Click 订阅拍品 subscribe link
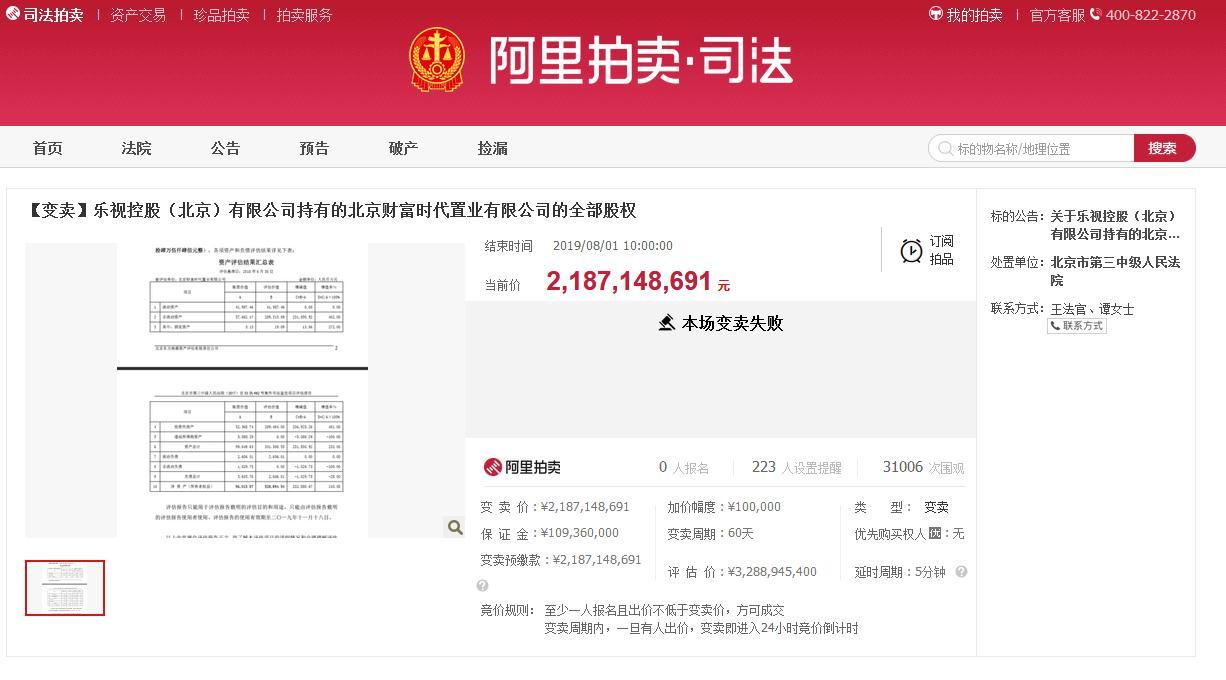Image resolution: width=1226 pixels, height=680 pixels. coord(942,250)
